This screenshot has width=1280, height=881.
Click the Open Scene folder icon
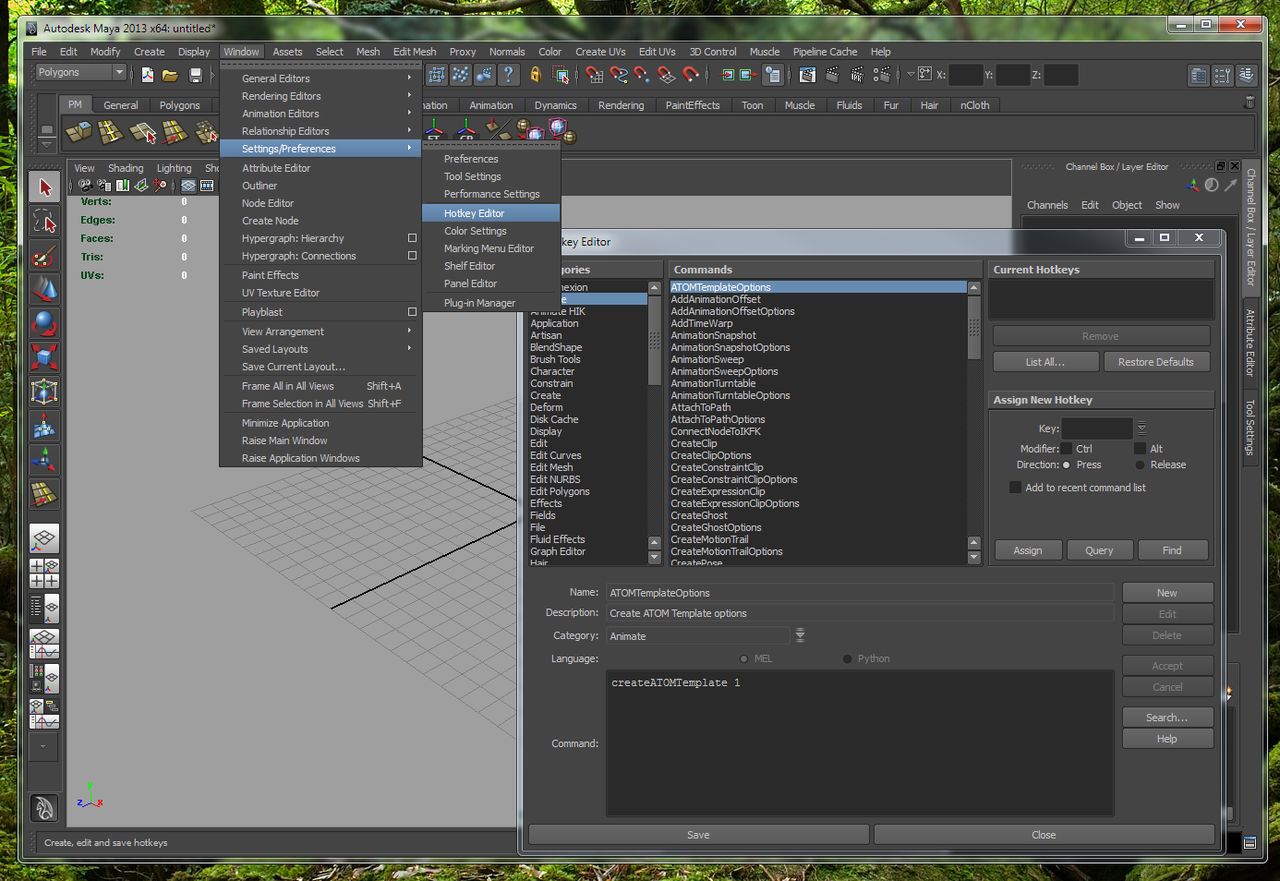[170, 74]
